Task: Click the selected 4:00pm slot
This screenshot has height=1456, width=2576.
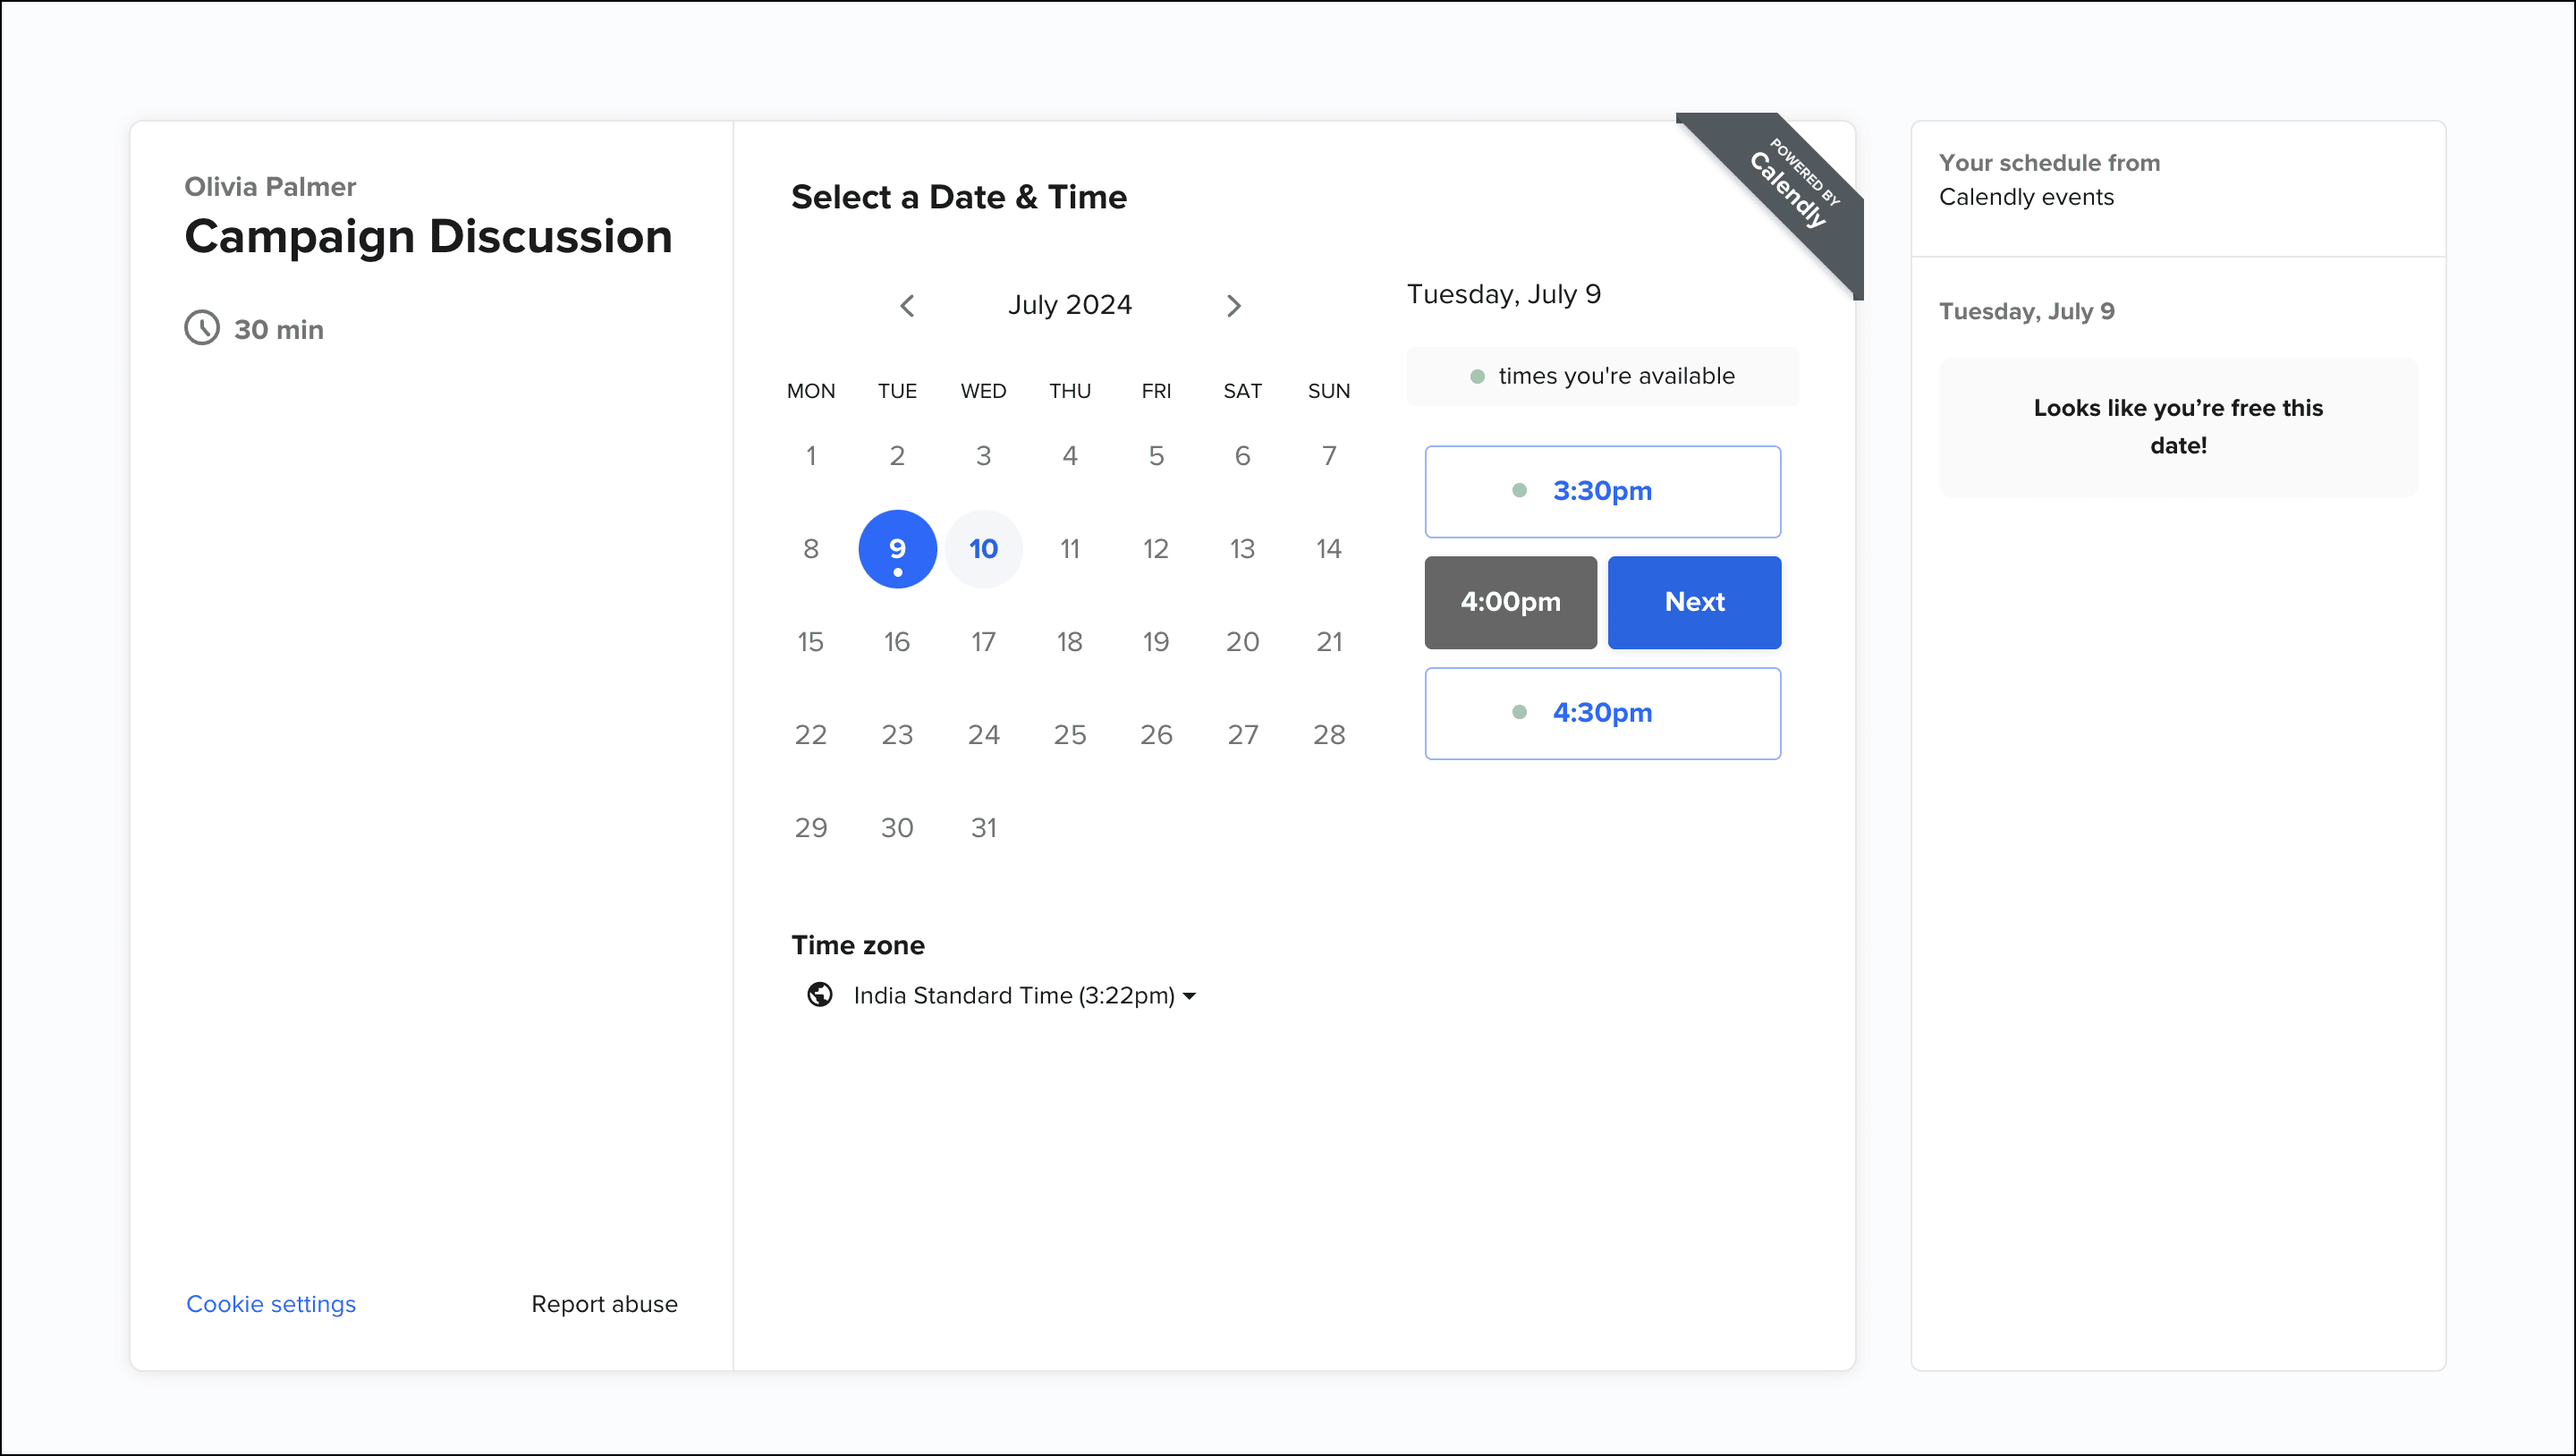Action: click(1510, 602)
